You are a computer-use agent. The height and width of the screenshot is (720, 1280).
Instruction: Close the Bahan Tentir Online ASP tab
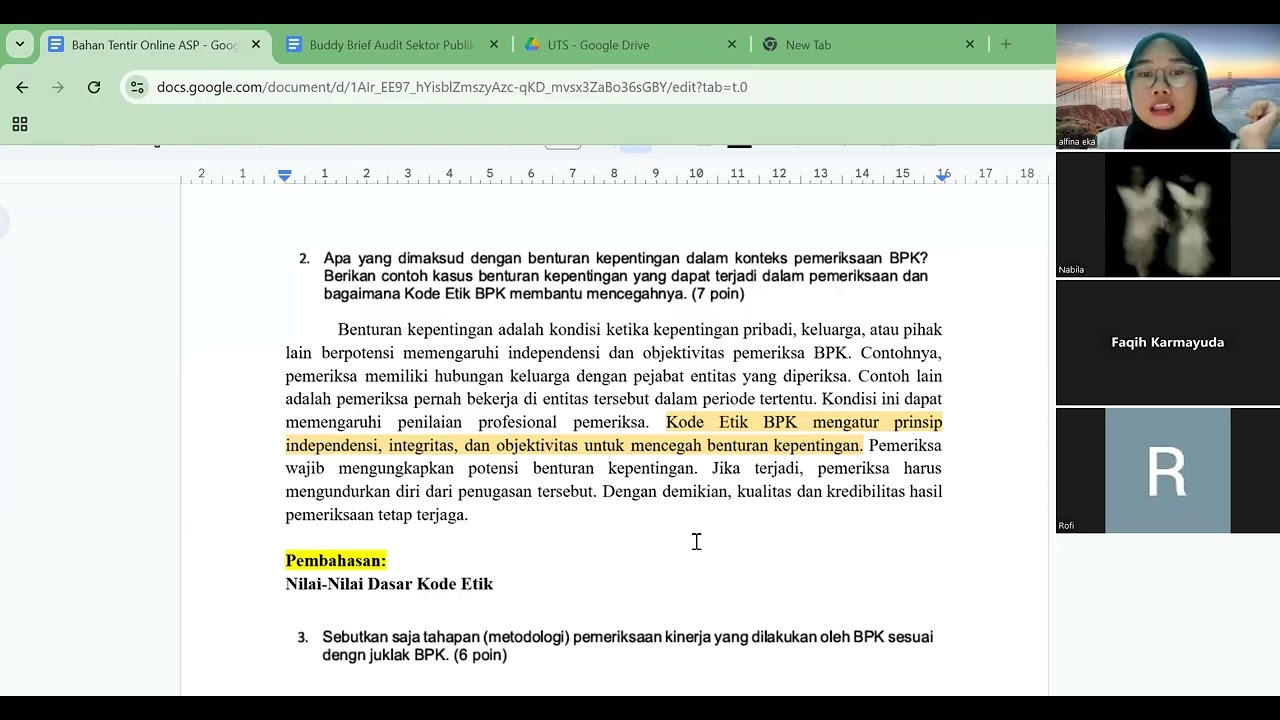256,45
